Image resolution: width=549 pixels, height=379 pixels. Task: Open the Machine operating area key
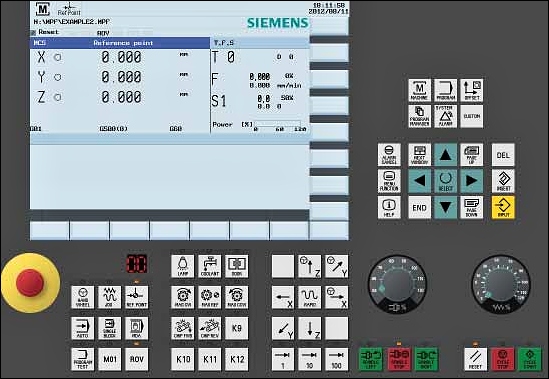tap(419, 90)
